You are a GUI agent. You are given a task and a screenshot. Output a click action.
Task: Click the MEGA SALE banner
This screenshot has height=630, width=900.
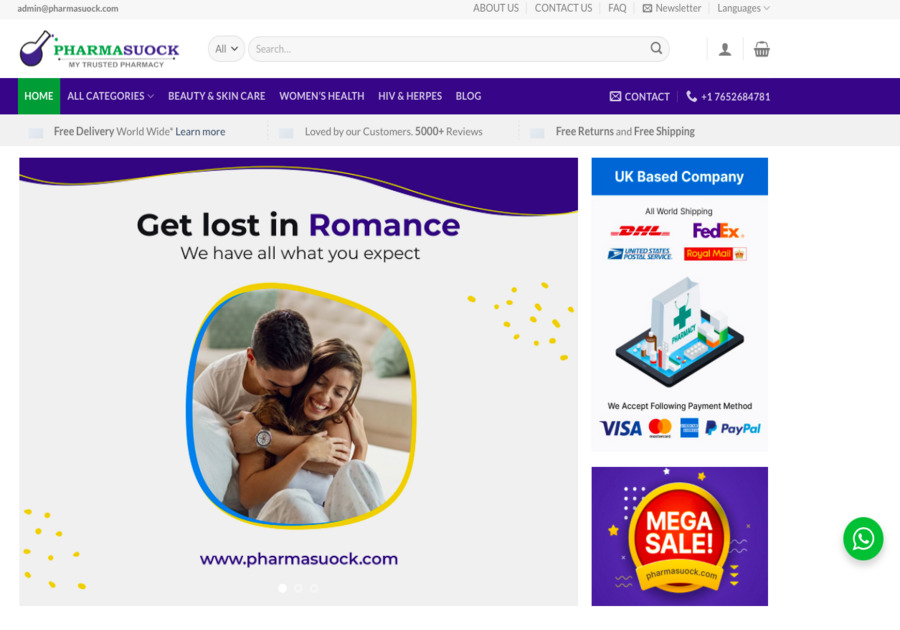680,536
